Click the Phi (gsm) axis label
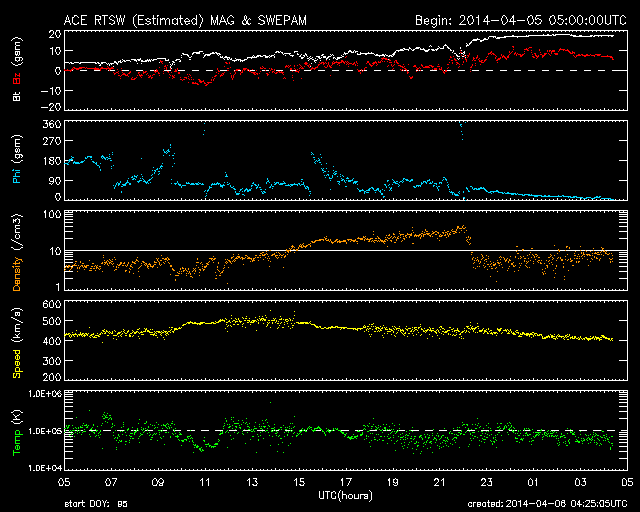 click(16, 160)
